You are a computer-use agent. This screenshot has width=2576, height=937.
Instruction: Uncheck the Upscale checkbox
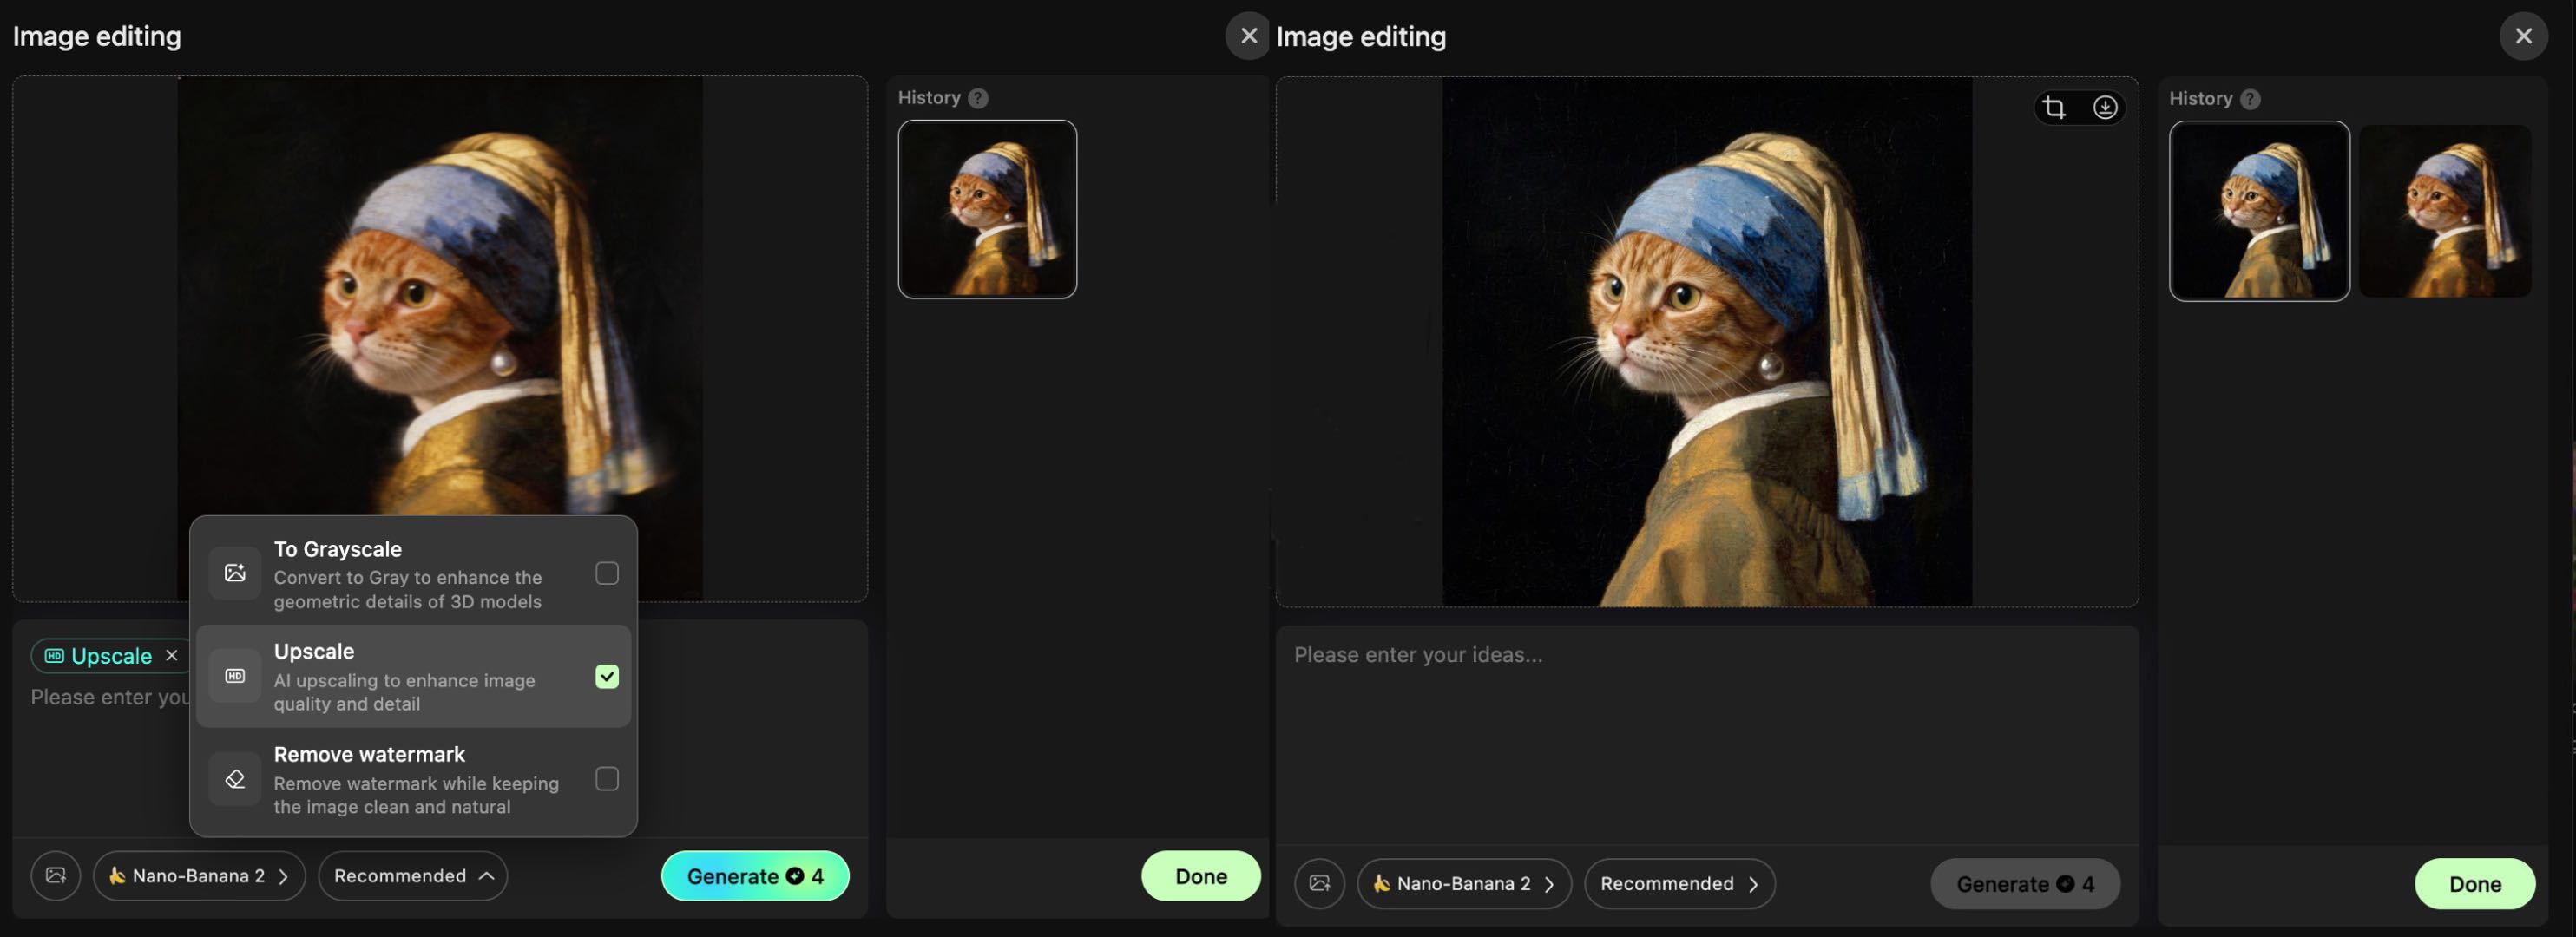tap(607, 676)
